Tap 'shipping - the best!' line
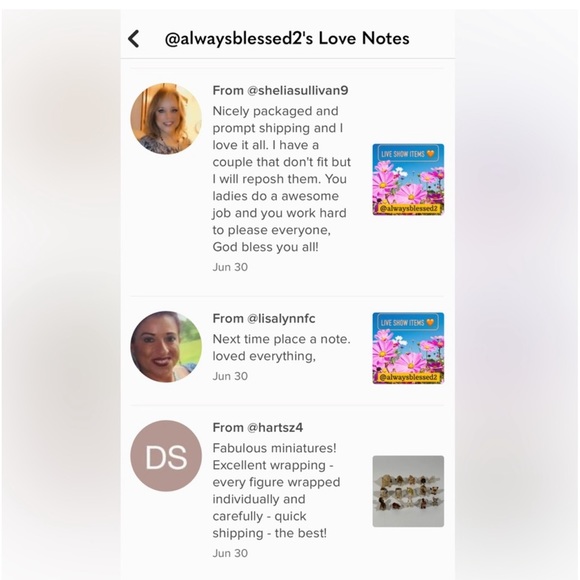 [x=270, y=533]
